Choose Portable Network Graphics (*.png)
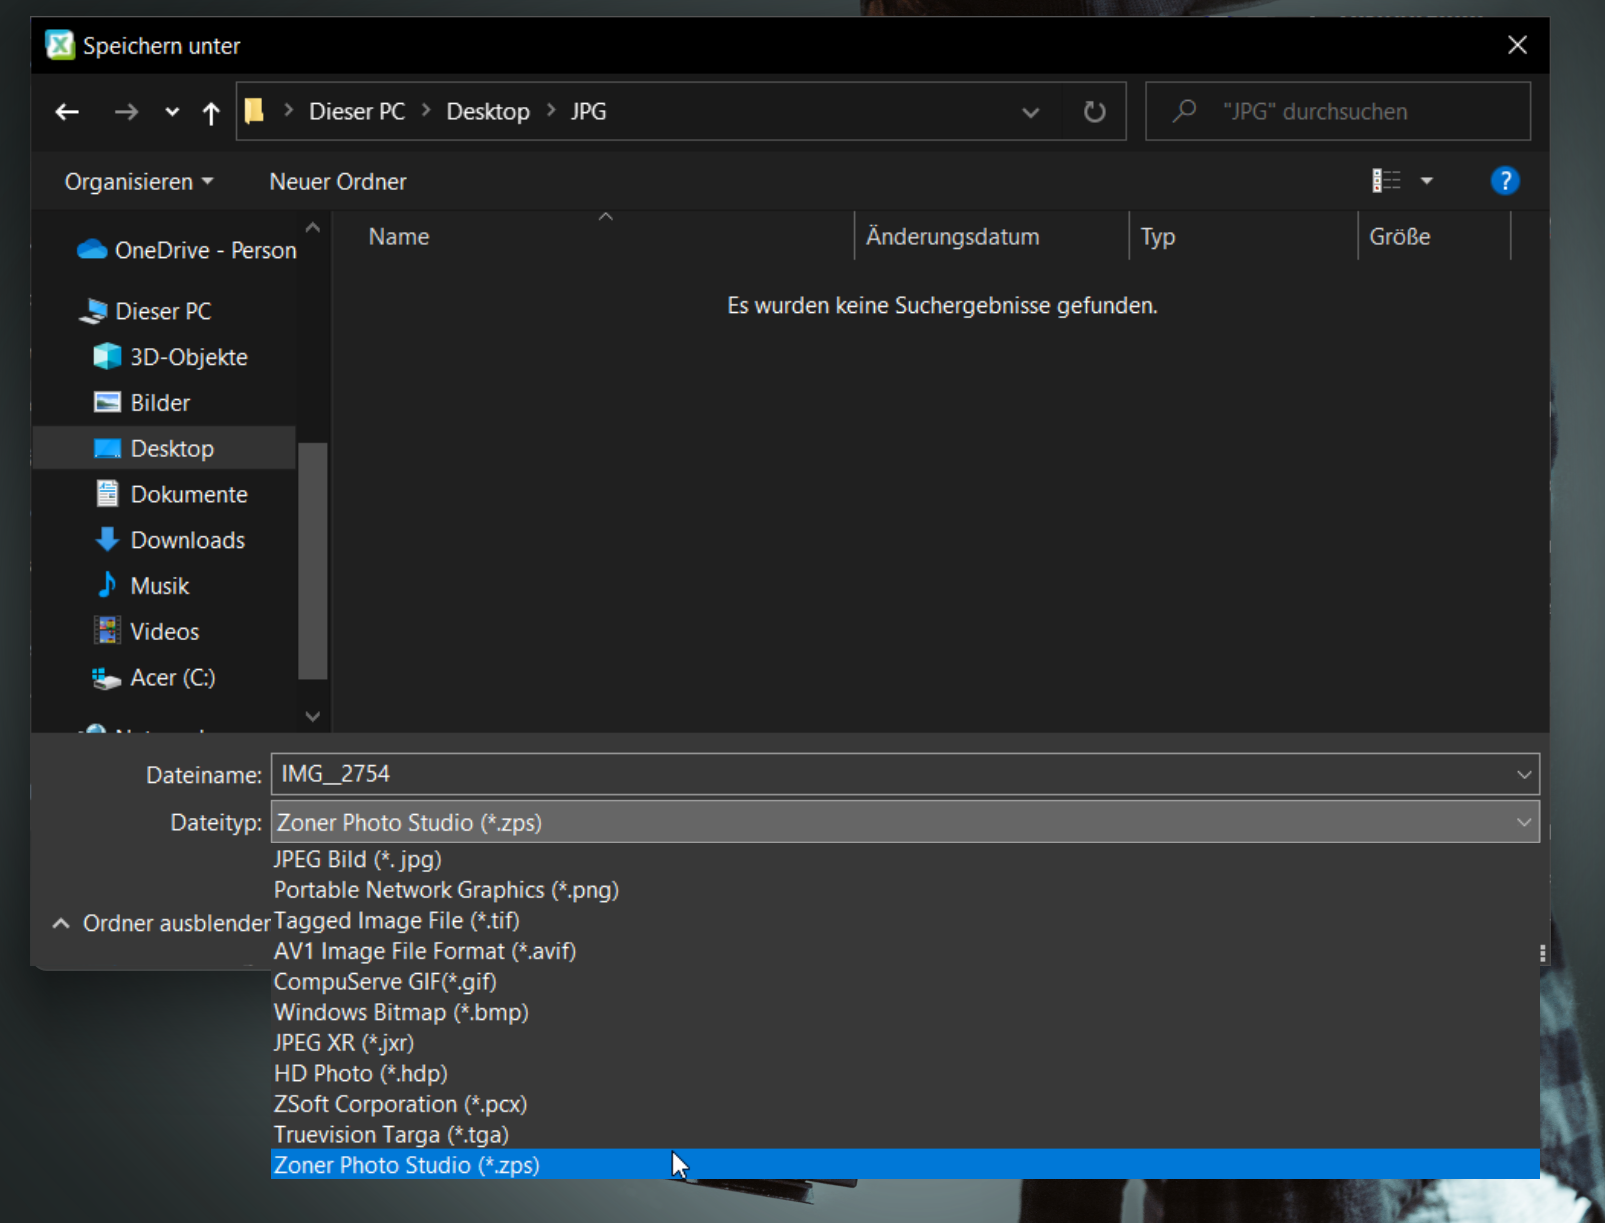Image resolution: width=1605 pixels, height=1223 pixels. coord(905,890)
